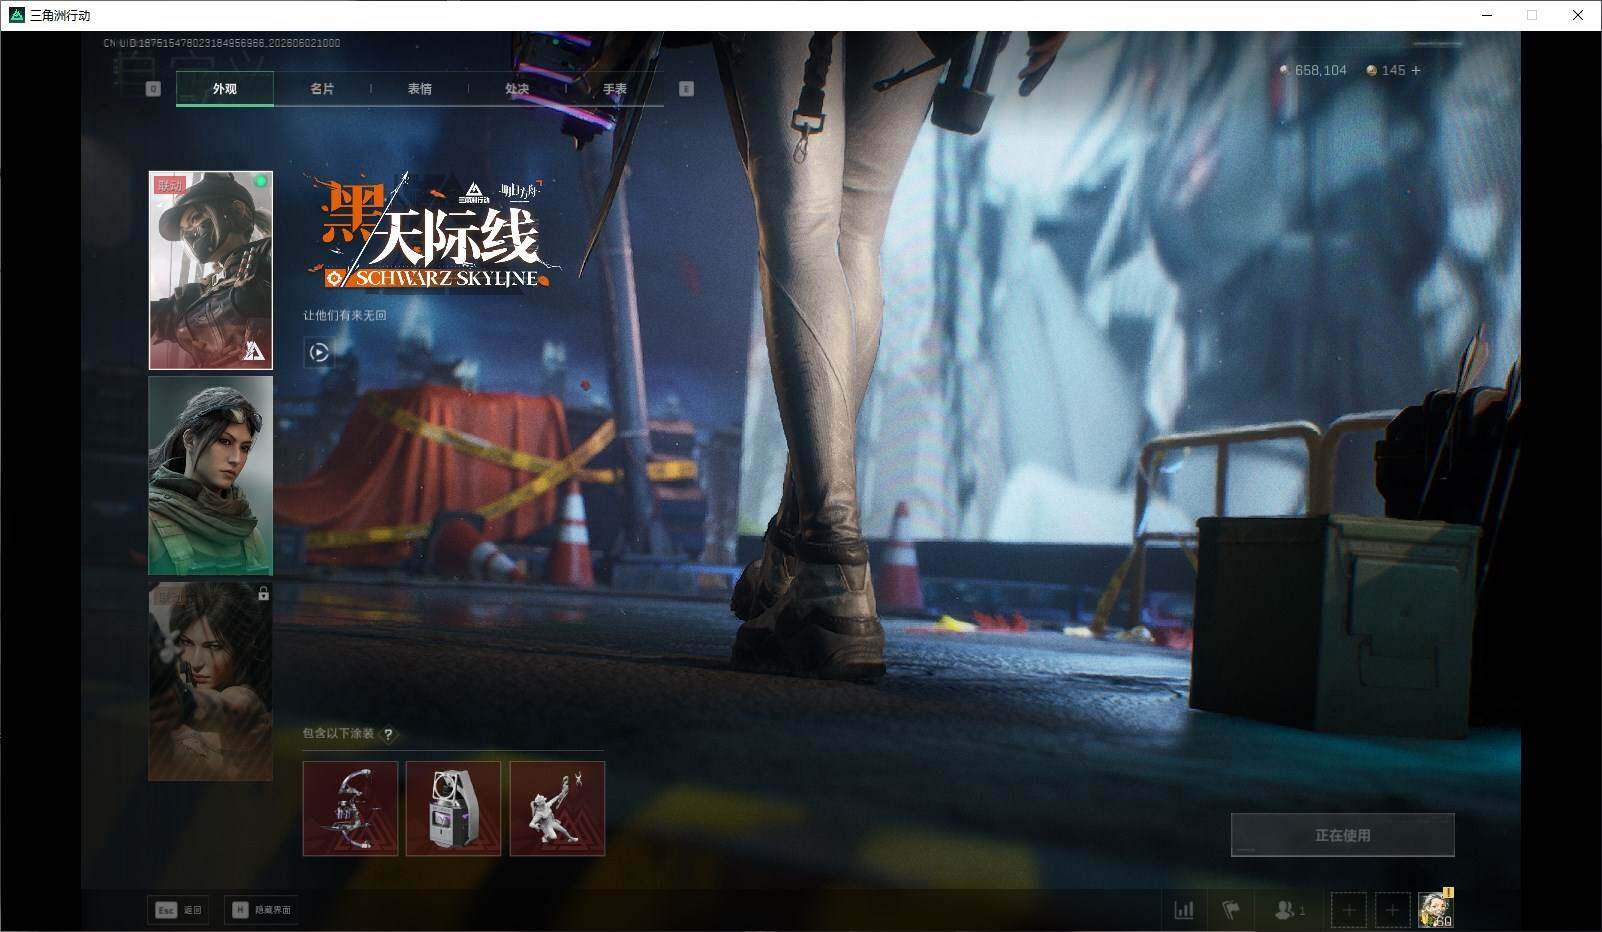This screenshot has width=1602, height=932.
Task: Open the 处决 tab
Action: (517, 89)
